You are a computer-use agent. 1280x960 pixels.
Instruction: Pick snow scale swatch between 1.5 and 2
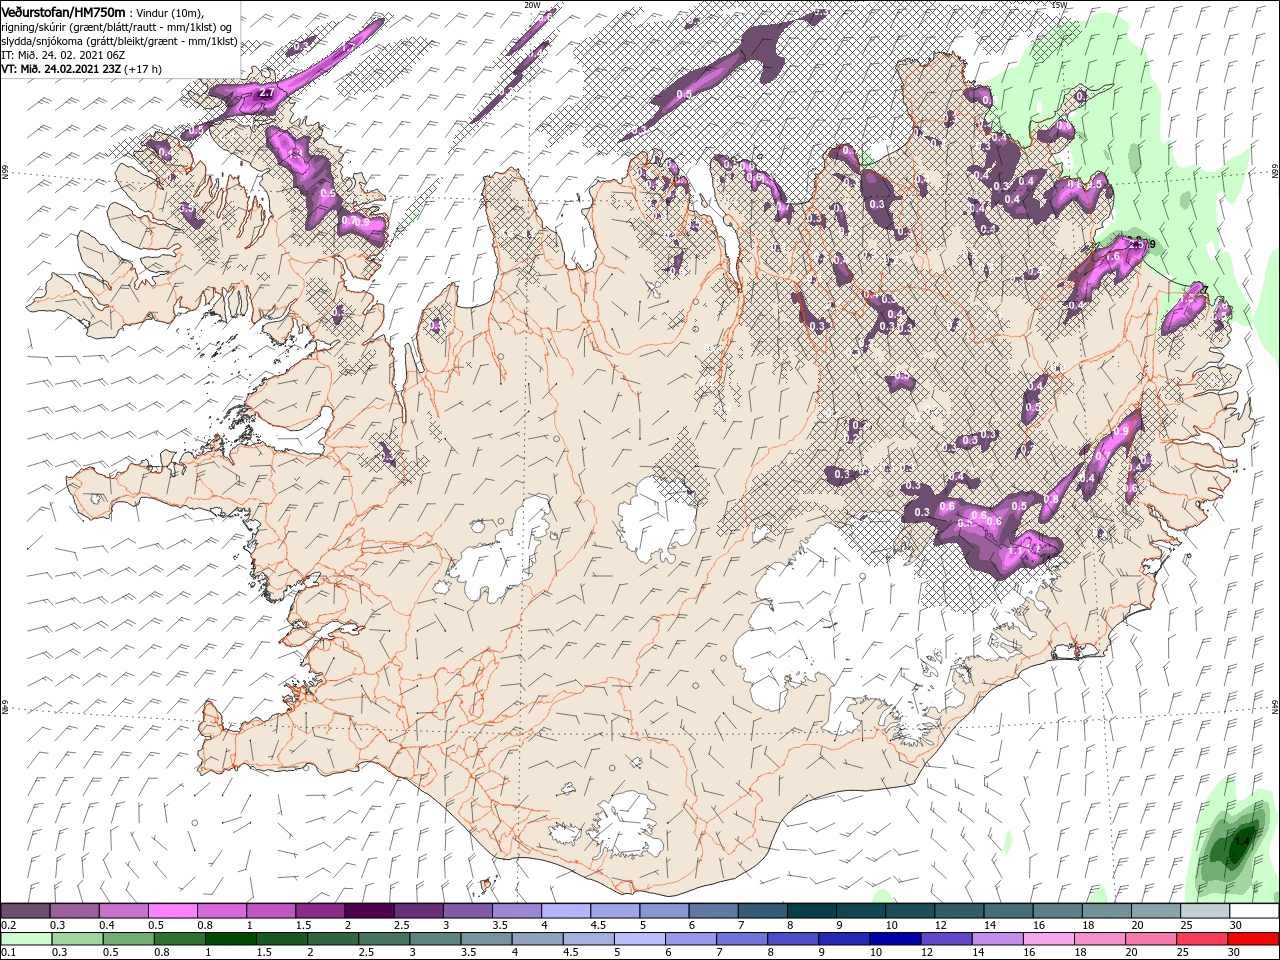coord(320,910)
